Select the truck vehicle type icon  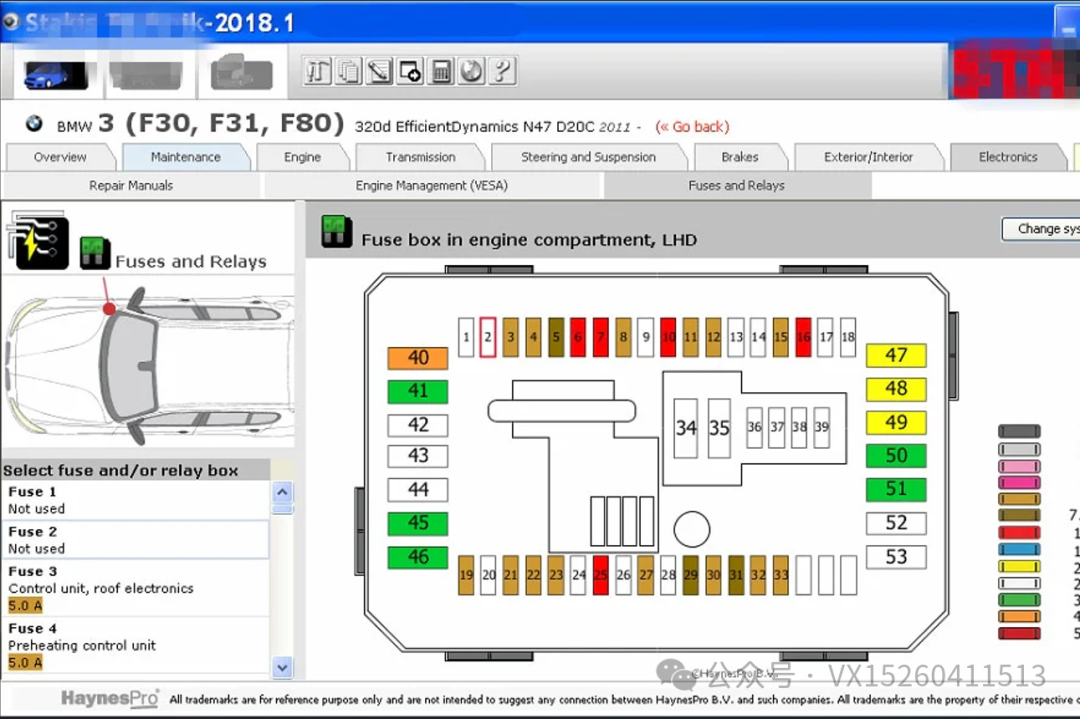pyautogui.click(x=241, y=73)
